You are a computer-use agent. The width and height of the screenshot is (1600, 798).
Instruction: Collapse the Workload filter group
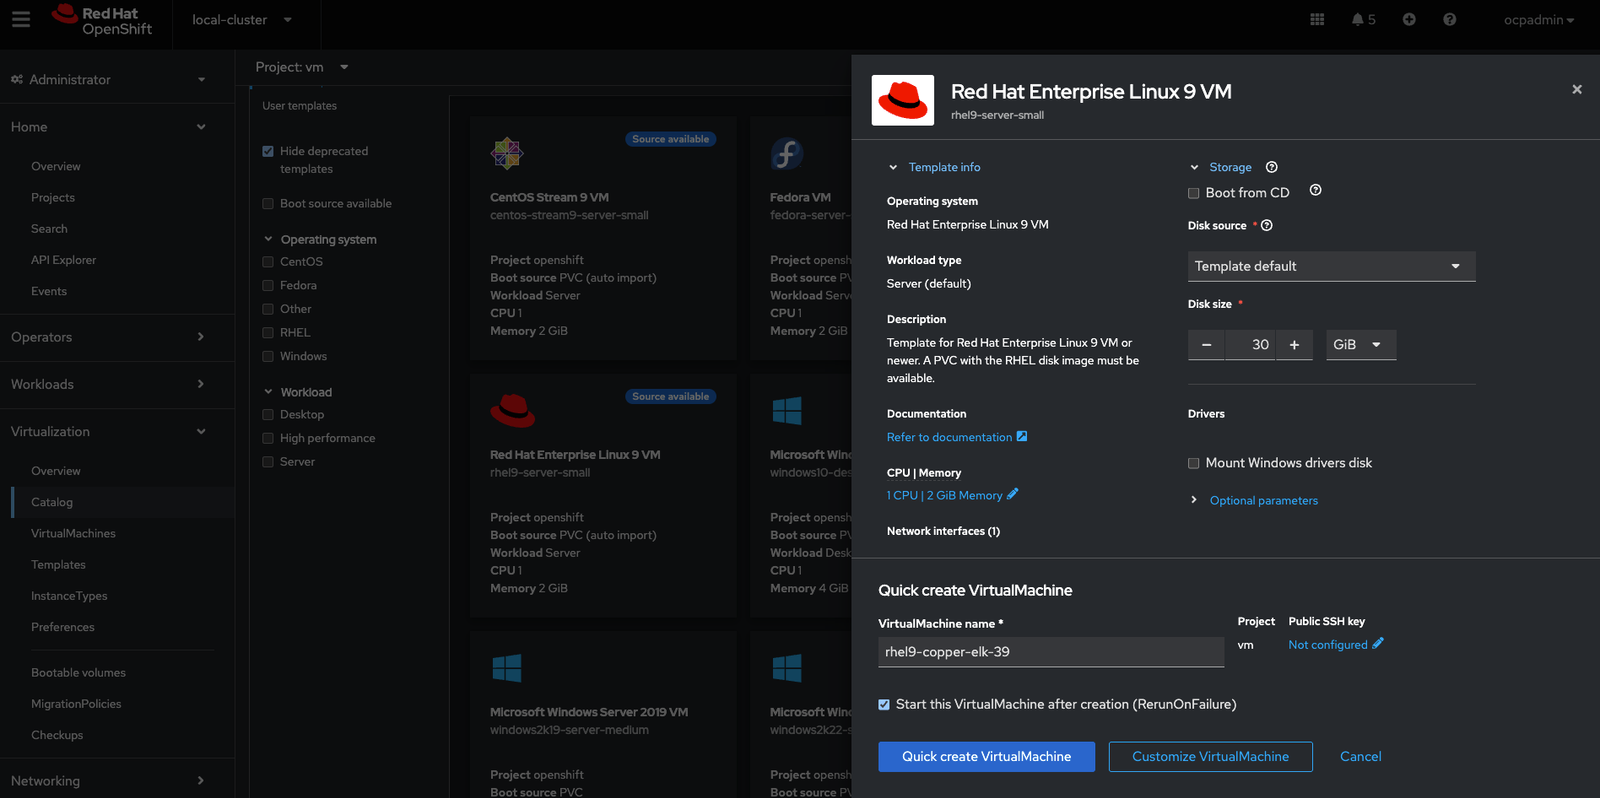coord(298,392)
